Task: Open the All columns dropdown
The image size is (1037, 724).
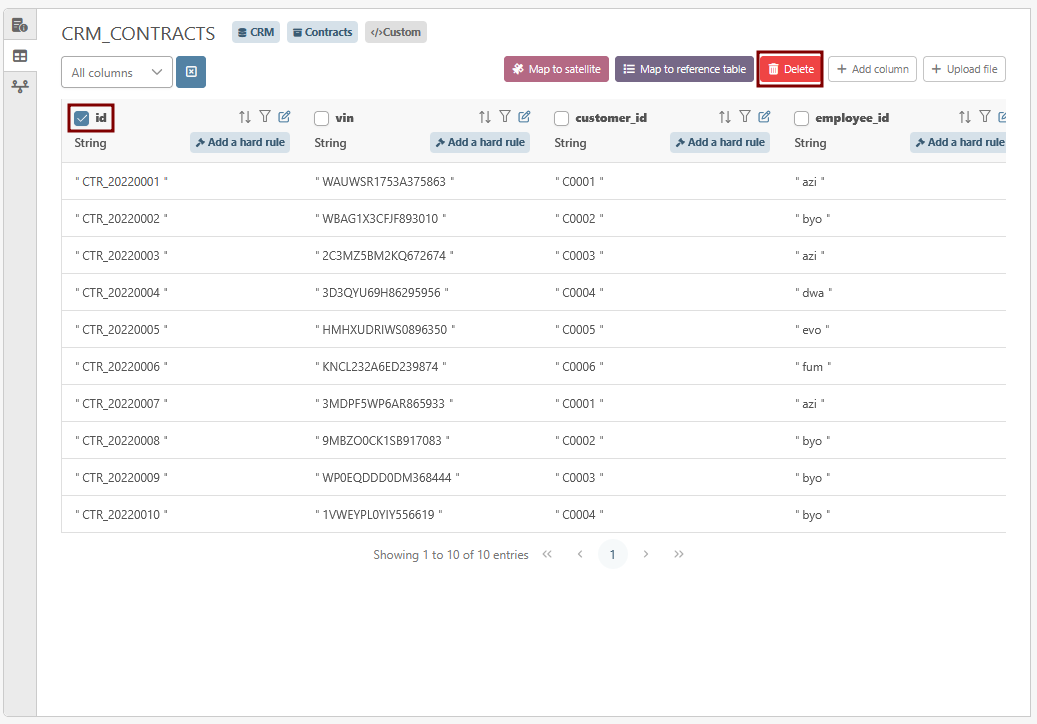Action: [116, 72]
